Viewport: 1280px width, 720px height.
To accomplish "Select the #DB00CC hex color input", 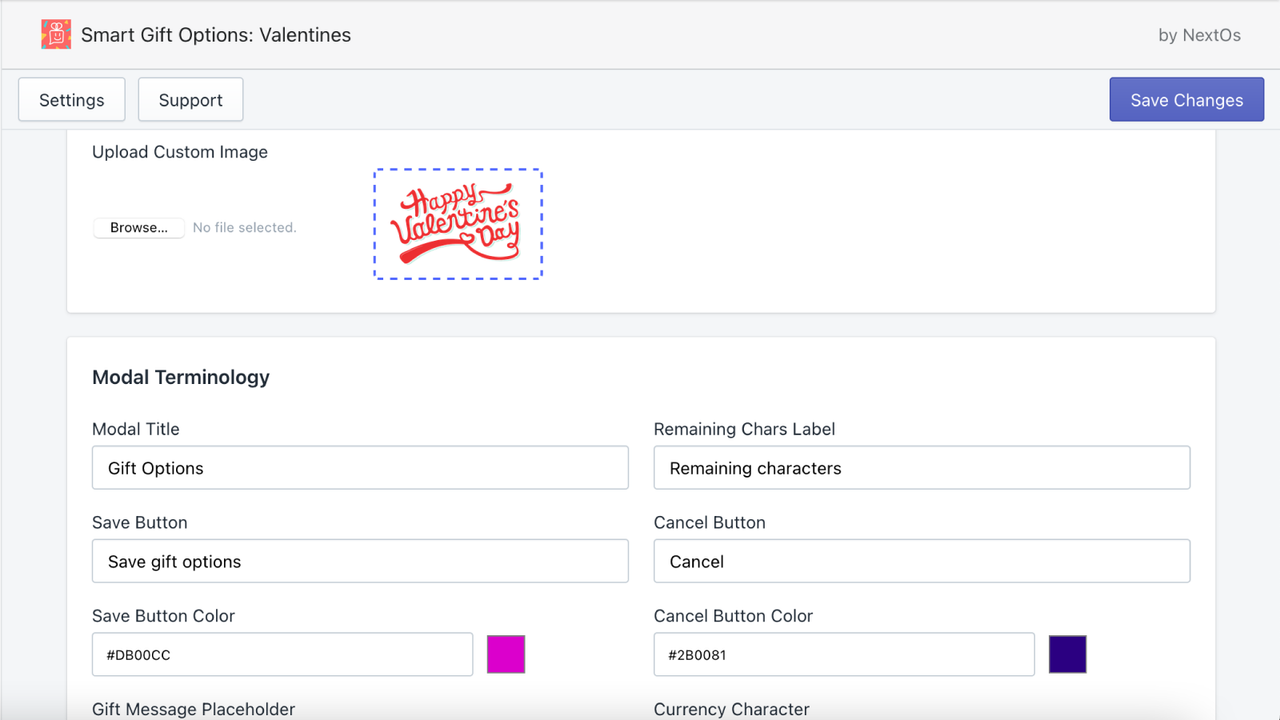I will [282, 654].
